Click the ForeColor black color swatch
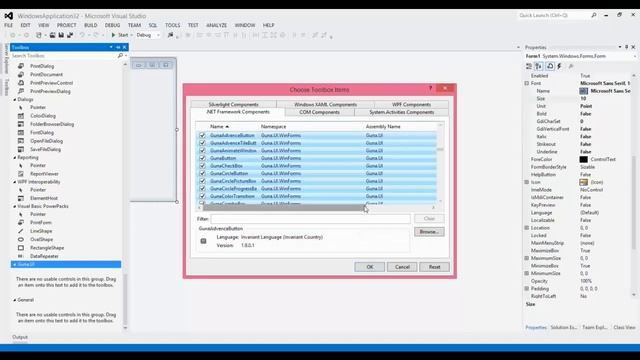The height and width of the screenshot is (360, 640). [x=584, y=160]
